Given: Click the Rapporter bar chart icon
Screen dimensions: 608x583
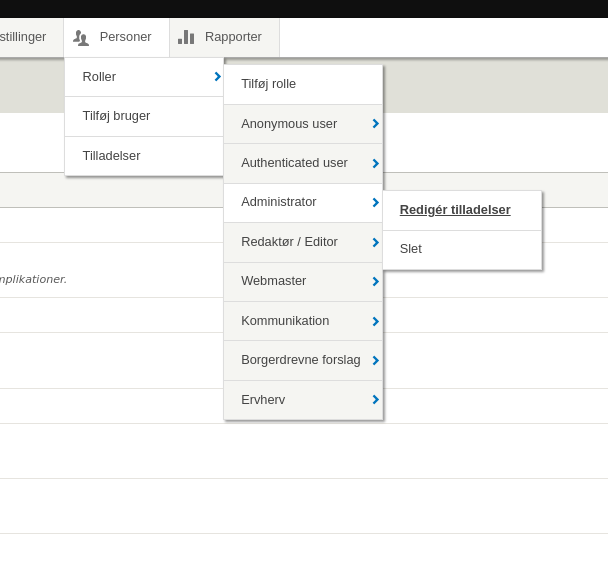Looking at the screenshot, I should [x=186, y=38].
